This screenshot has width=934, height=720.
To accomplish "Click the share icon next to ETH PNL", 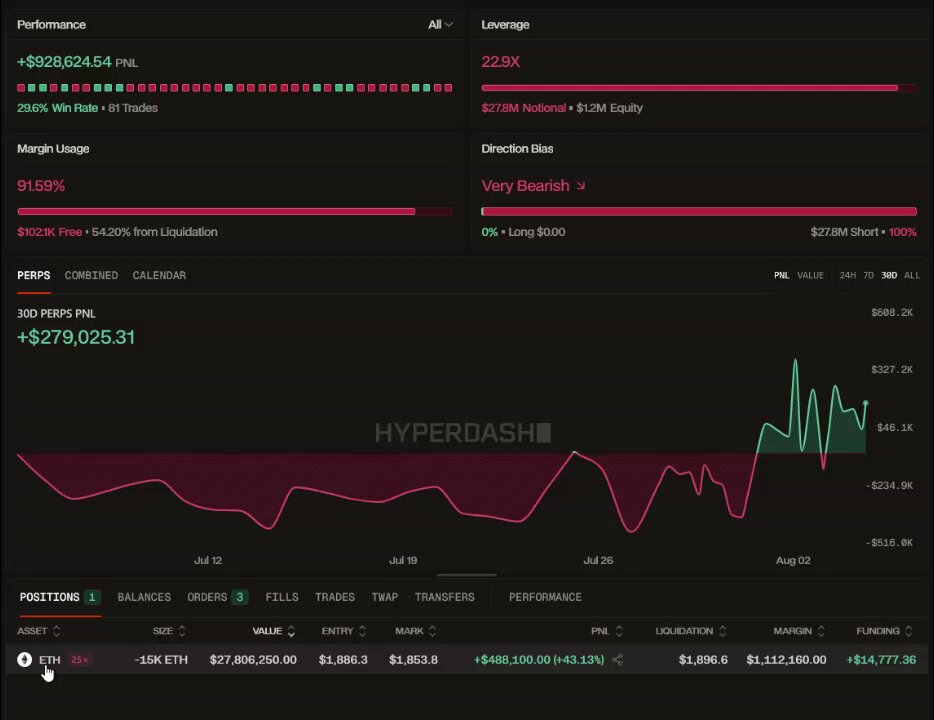I will pyautogui.click(x=618, y=660).
